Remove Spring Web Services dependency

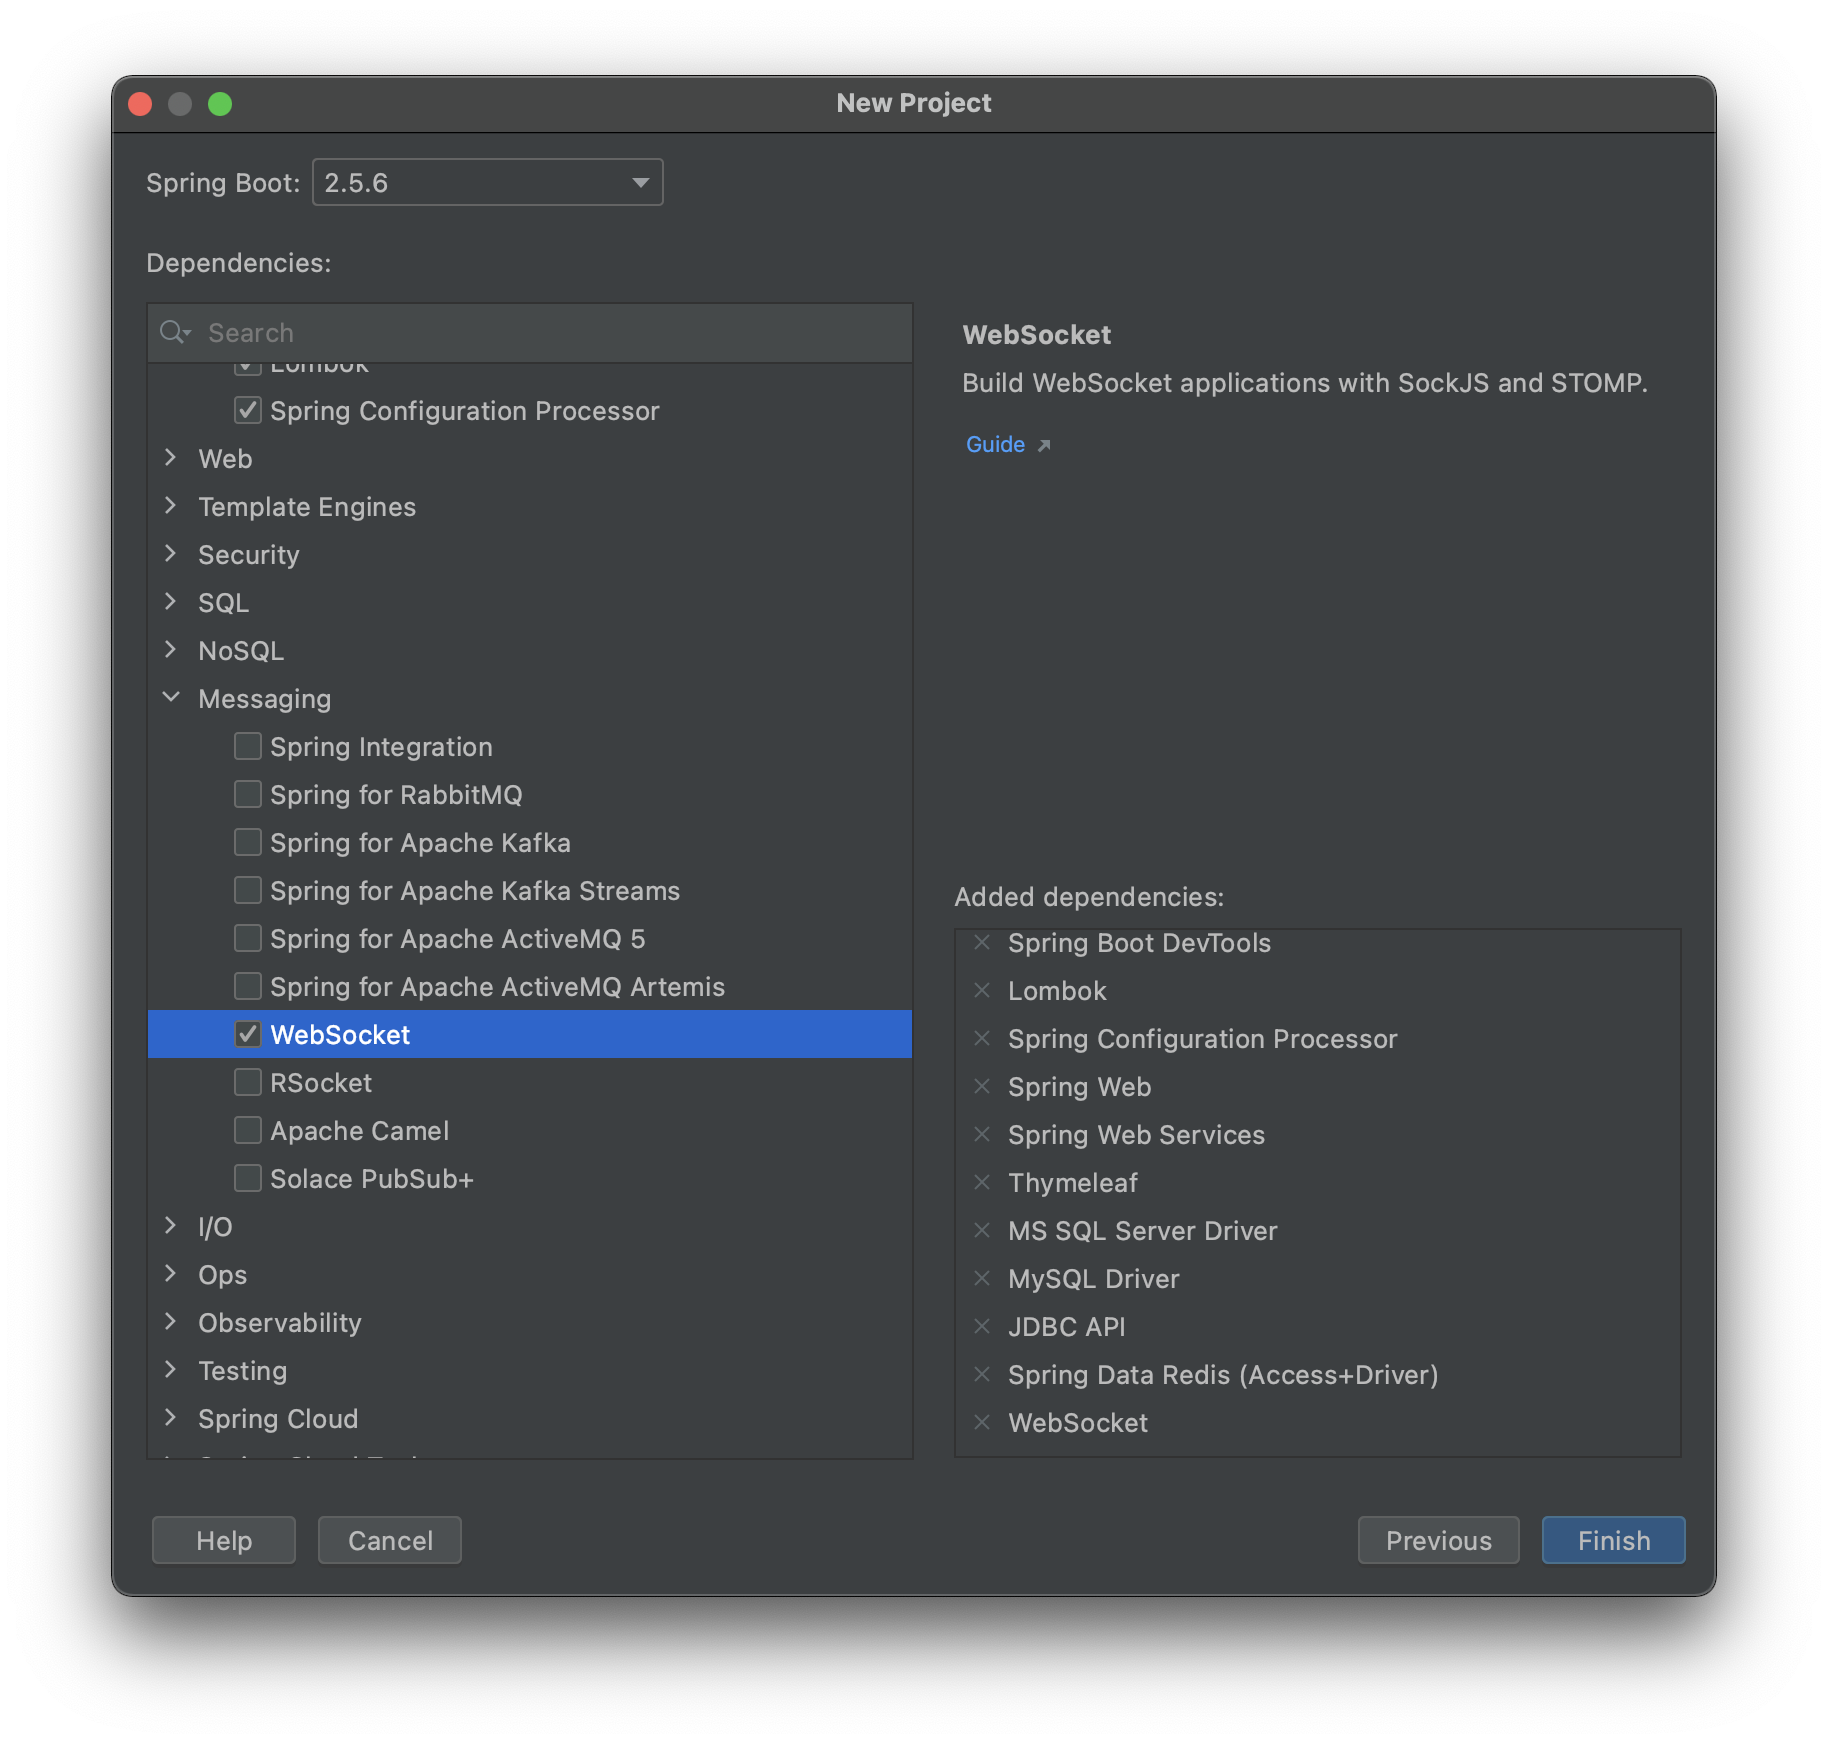click(982, 1134)
